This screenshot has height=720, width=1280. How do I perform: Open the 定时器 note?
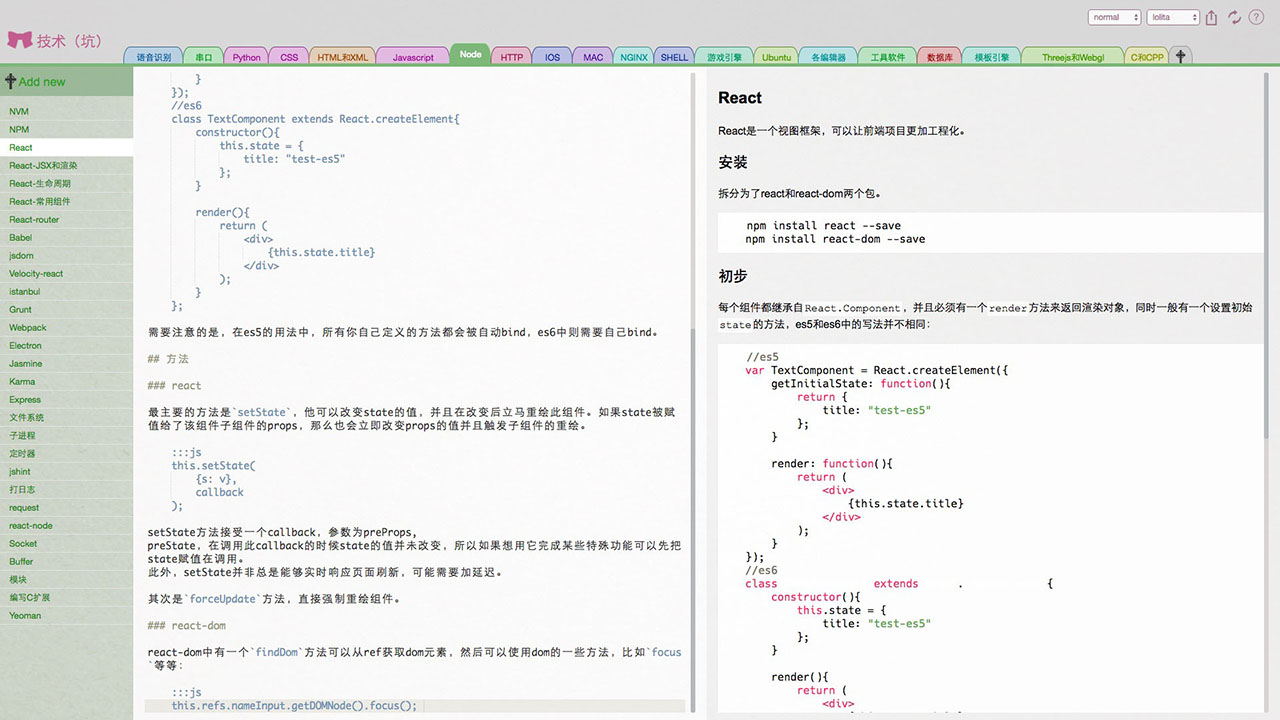pos(66,453)
